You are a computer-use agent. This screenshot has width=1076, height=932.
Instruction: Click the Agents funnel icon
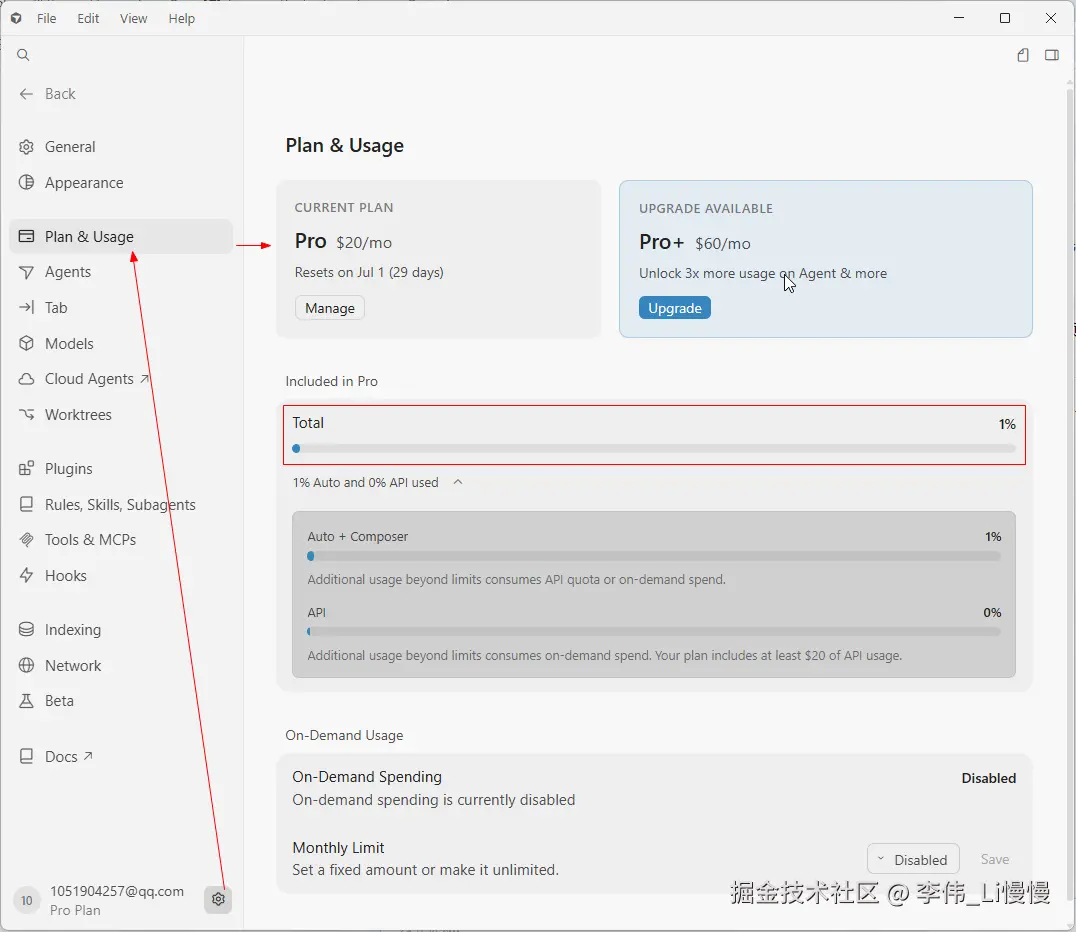(x=26, y=272)
